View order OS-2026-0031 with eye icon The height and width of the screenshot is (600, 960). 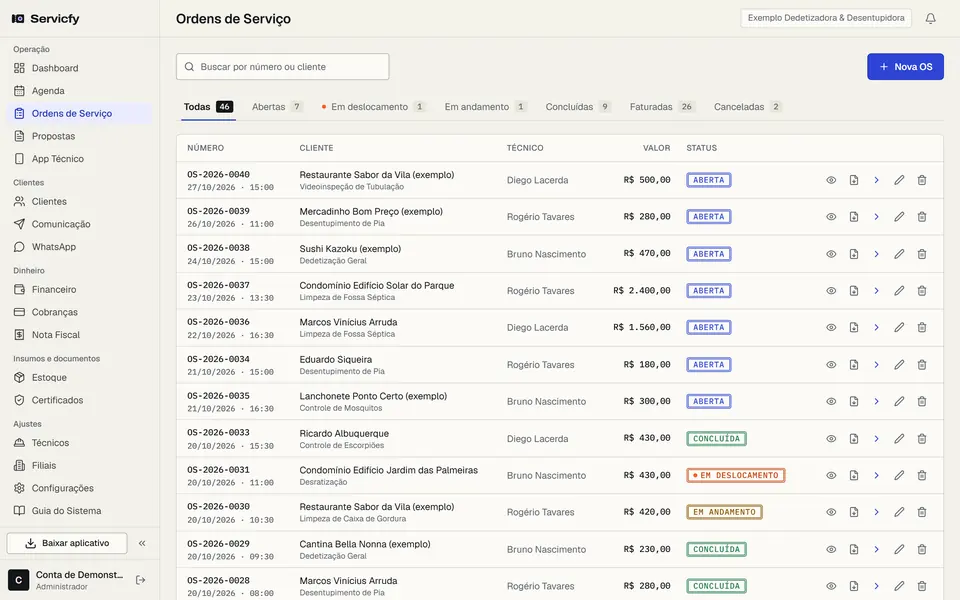pos(831,476)
